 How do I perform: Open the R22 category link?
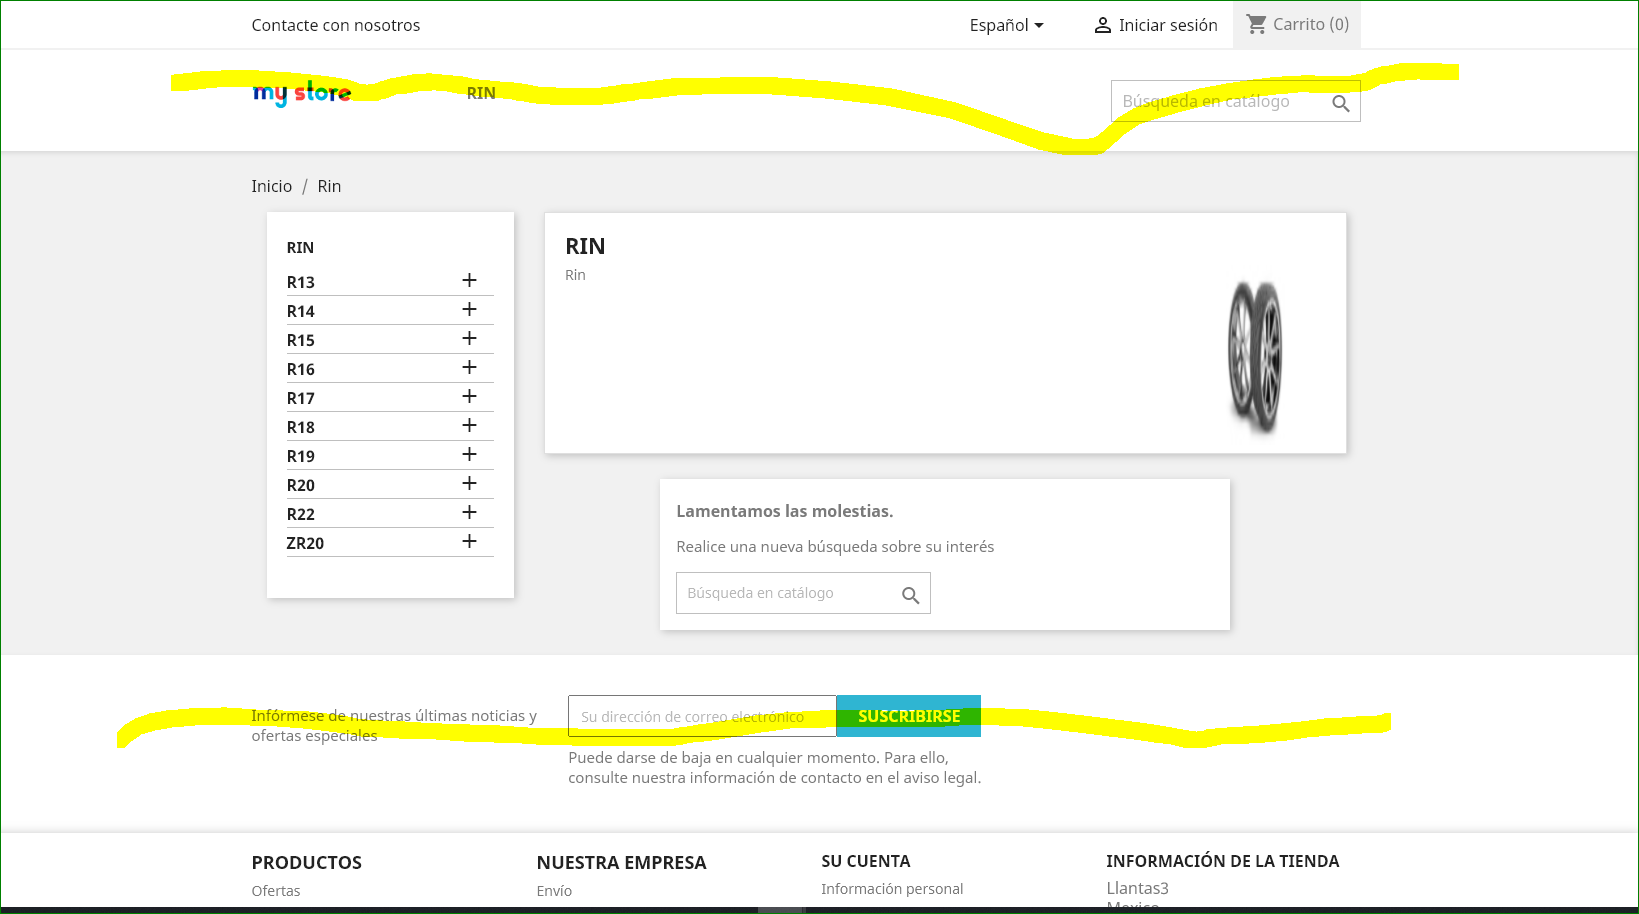pyautogui.click(x=301, y=514)
